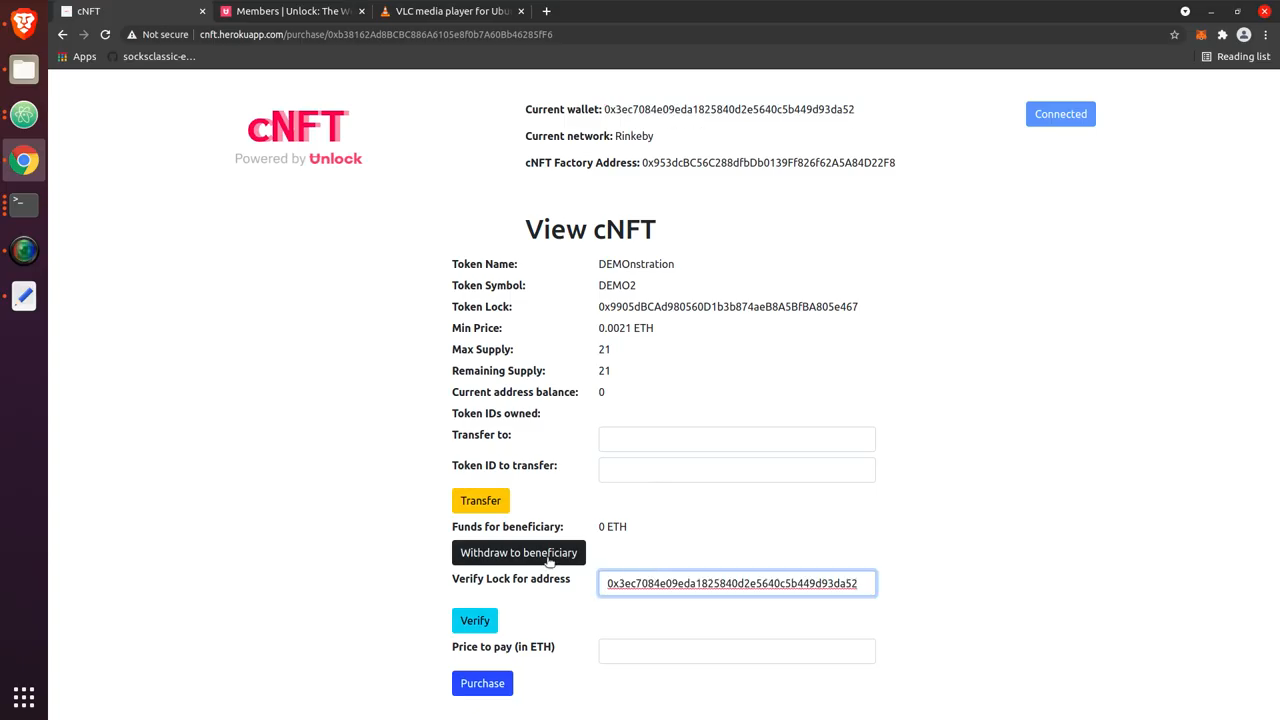Screen dimensions: 1280x720
Task: Switch to the cNFT tab
Action: click(132, 11)
